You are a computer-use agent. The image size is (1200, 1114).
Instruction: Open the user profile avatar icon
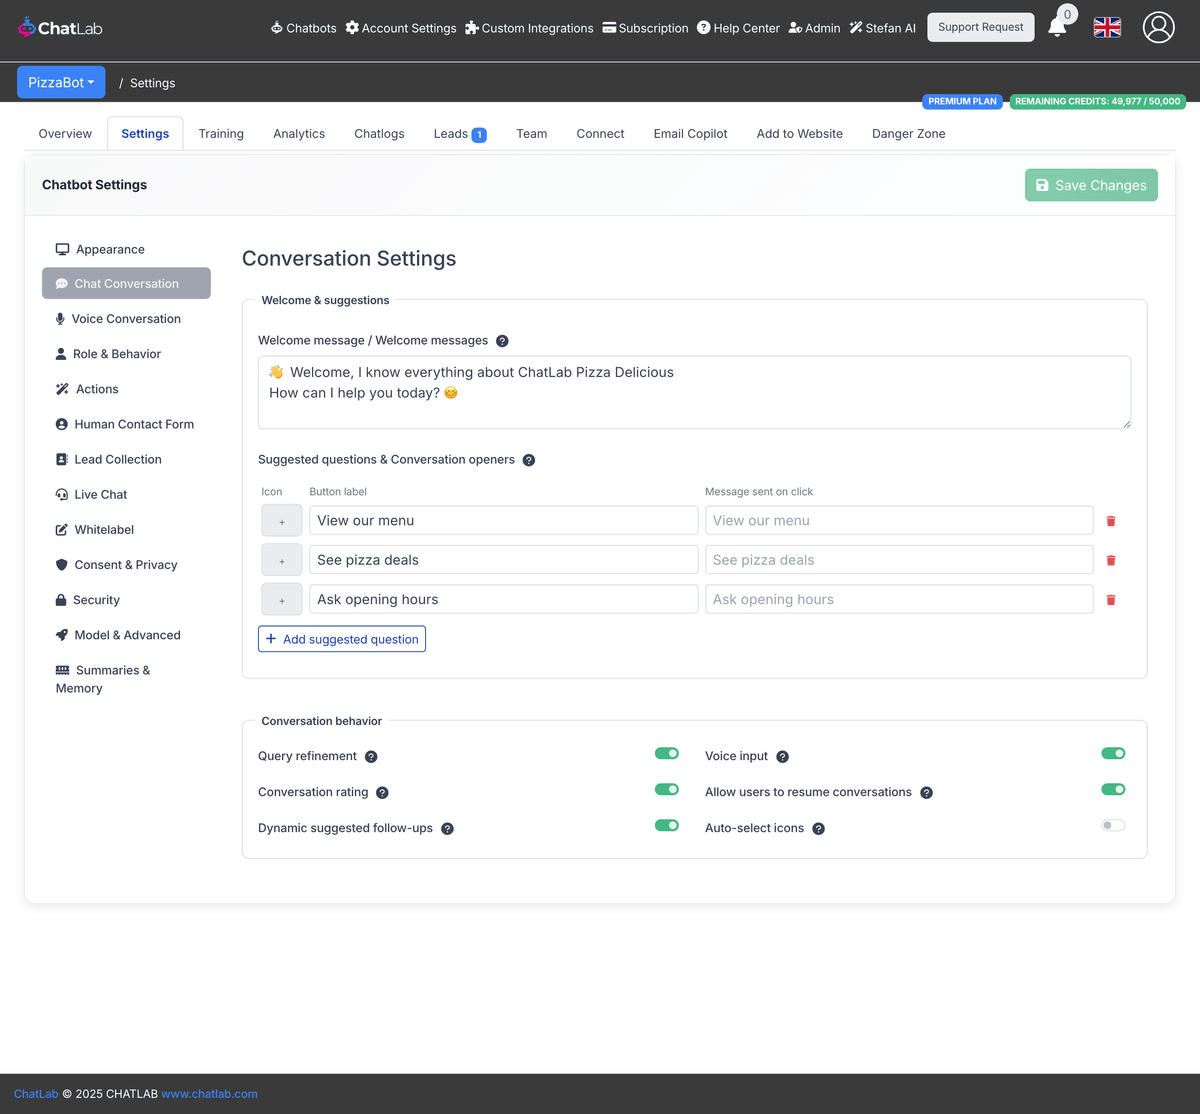point(1158,28)
